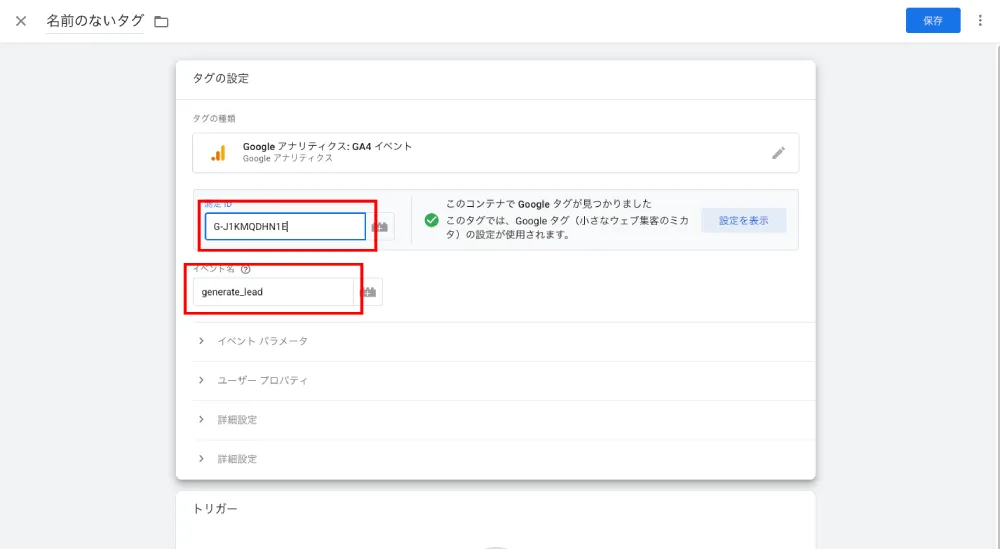The image size is (1000, 549).
Task: Click the このコンテナで Google タグが見つかりました message
Action: tap(548, 204)
